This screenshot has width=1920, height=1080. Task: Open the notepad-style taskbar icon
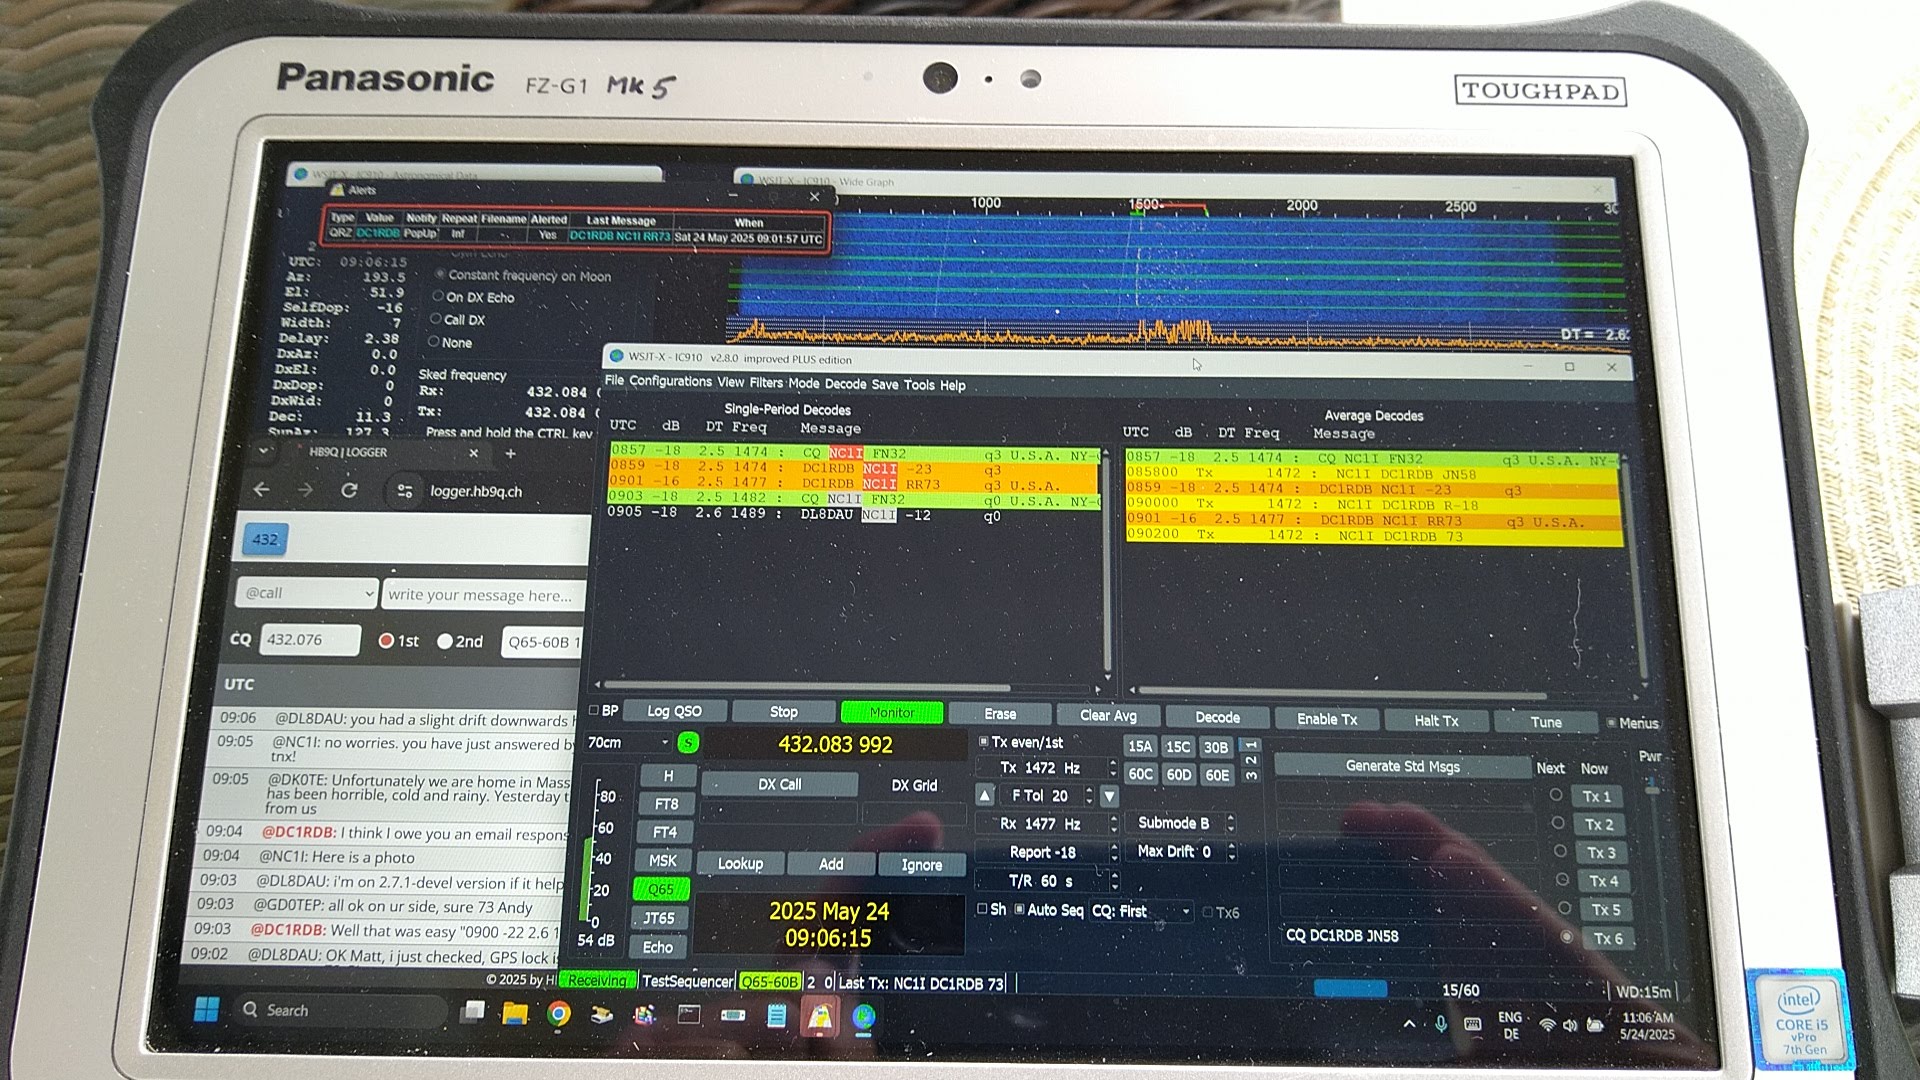coord(776,1017)
